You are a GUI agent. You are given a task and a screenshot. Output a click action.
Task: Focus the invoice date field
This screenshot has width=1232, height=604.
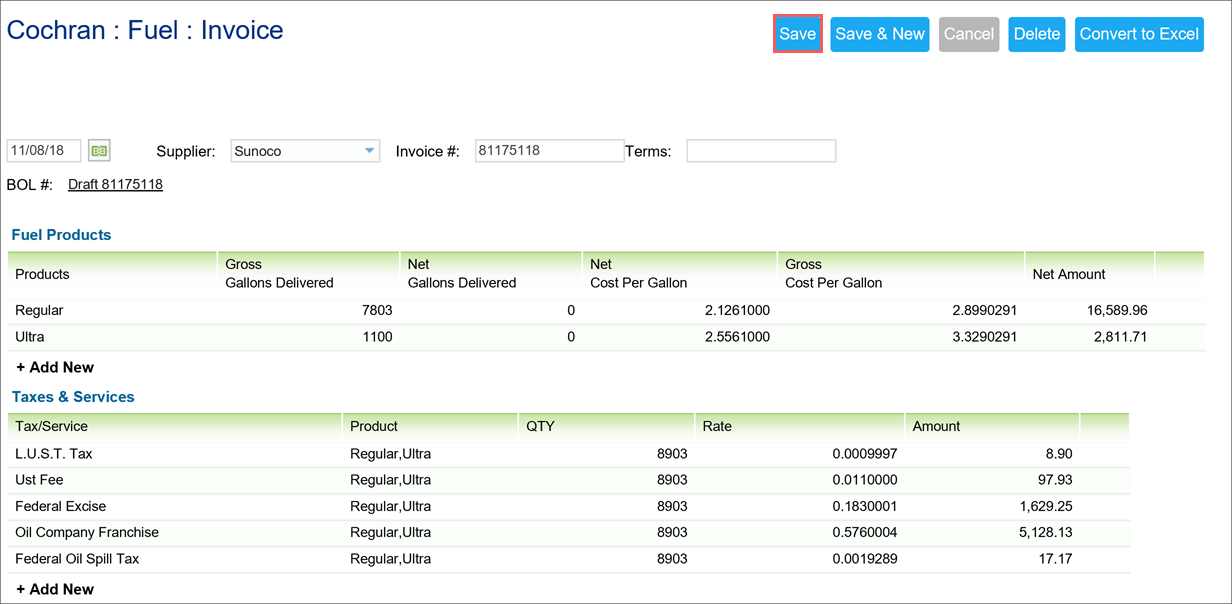coord(44,151)
